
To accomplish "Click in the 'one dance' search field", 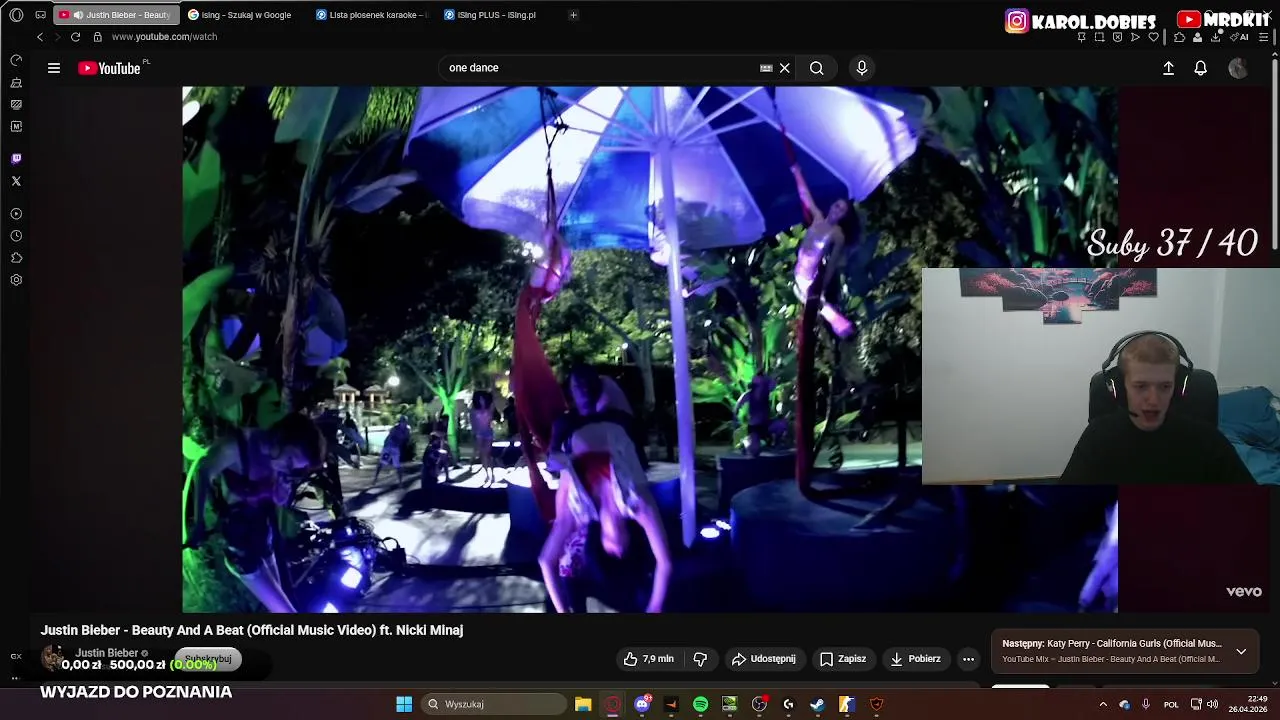I will pyautogui.click(x=600, y=68).
